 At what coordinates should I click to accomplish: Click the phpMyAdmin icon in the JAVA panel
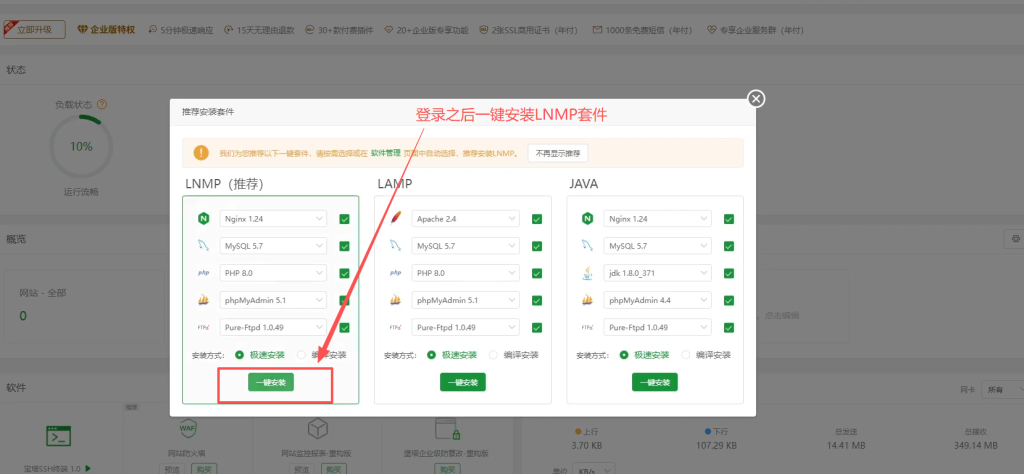(x=587, y=300)
